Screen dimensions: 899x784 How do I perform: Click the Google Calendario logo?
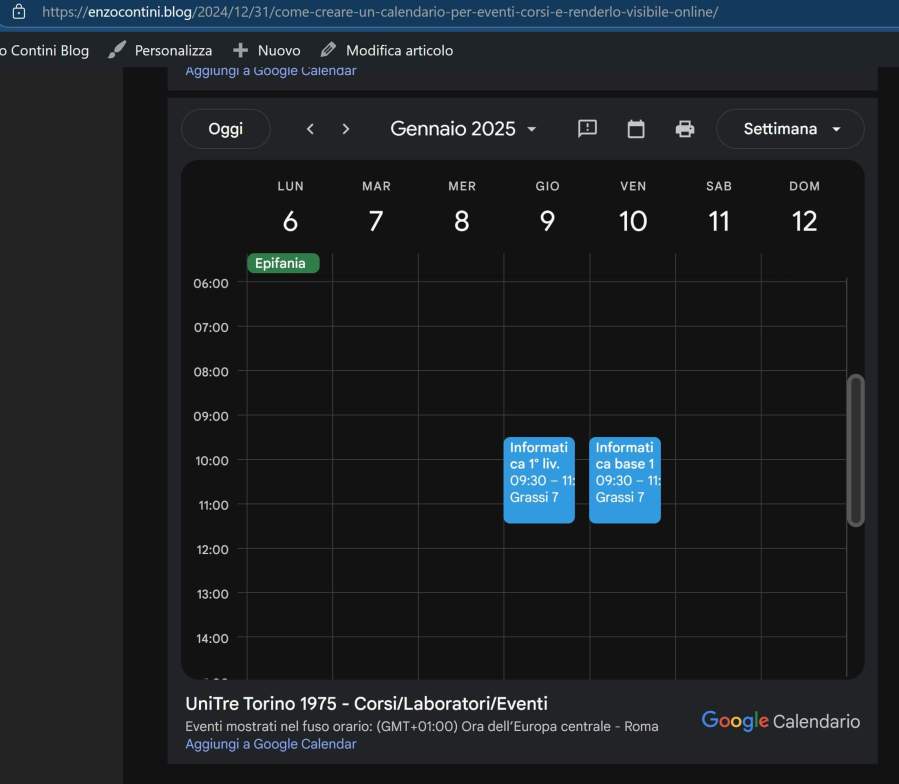pyautogui.click(x=780, y=721)
